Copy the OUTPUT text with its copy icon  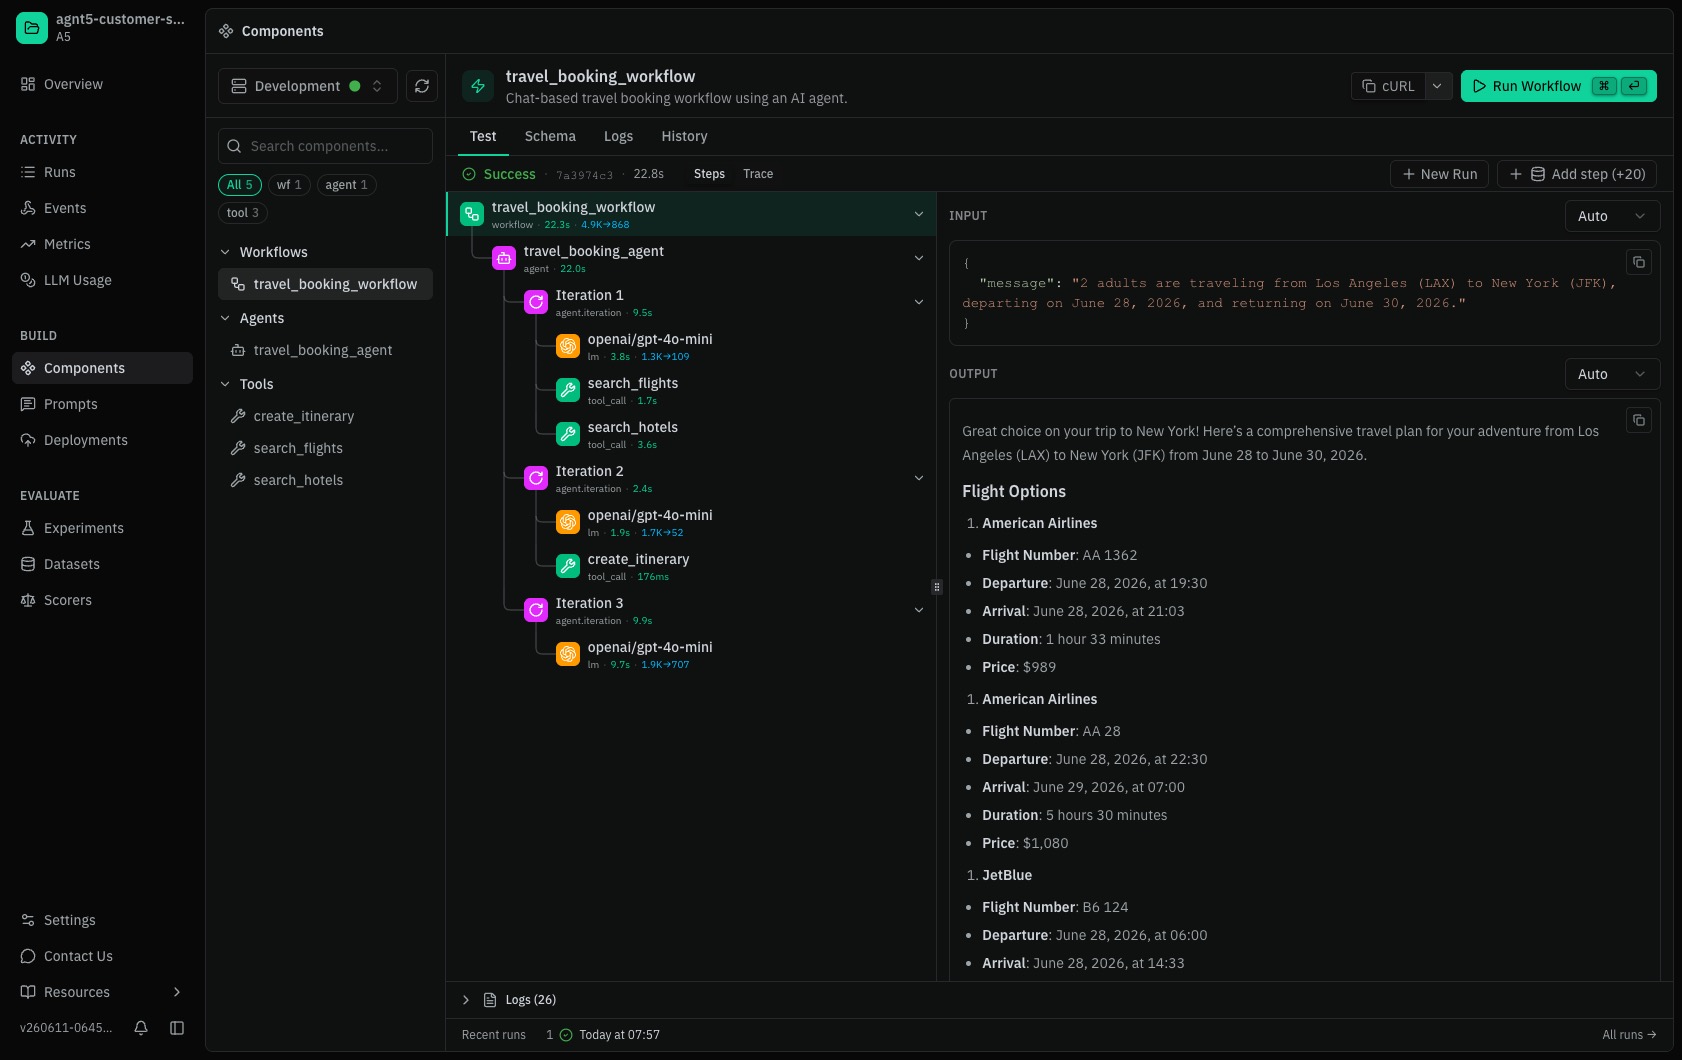coord(1638,420)
